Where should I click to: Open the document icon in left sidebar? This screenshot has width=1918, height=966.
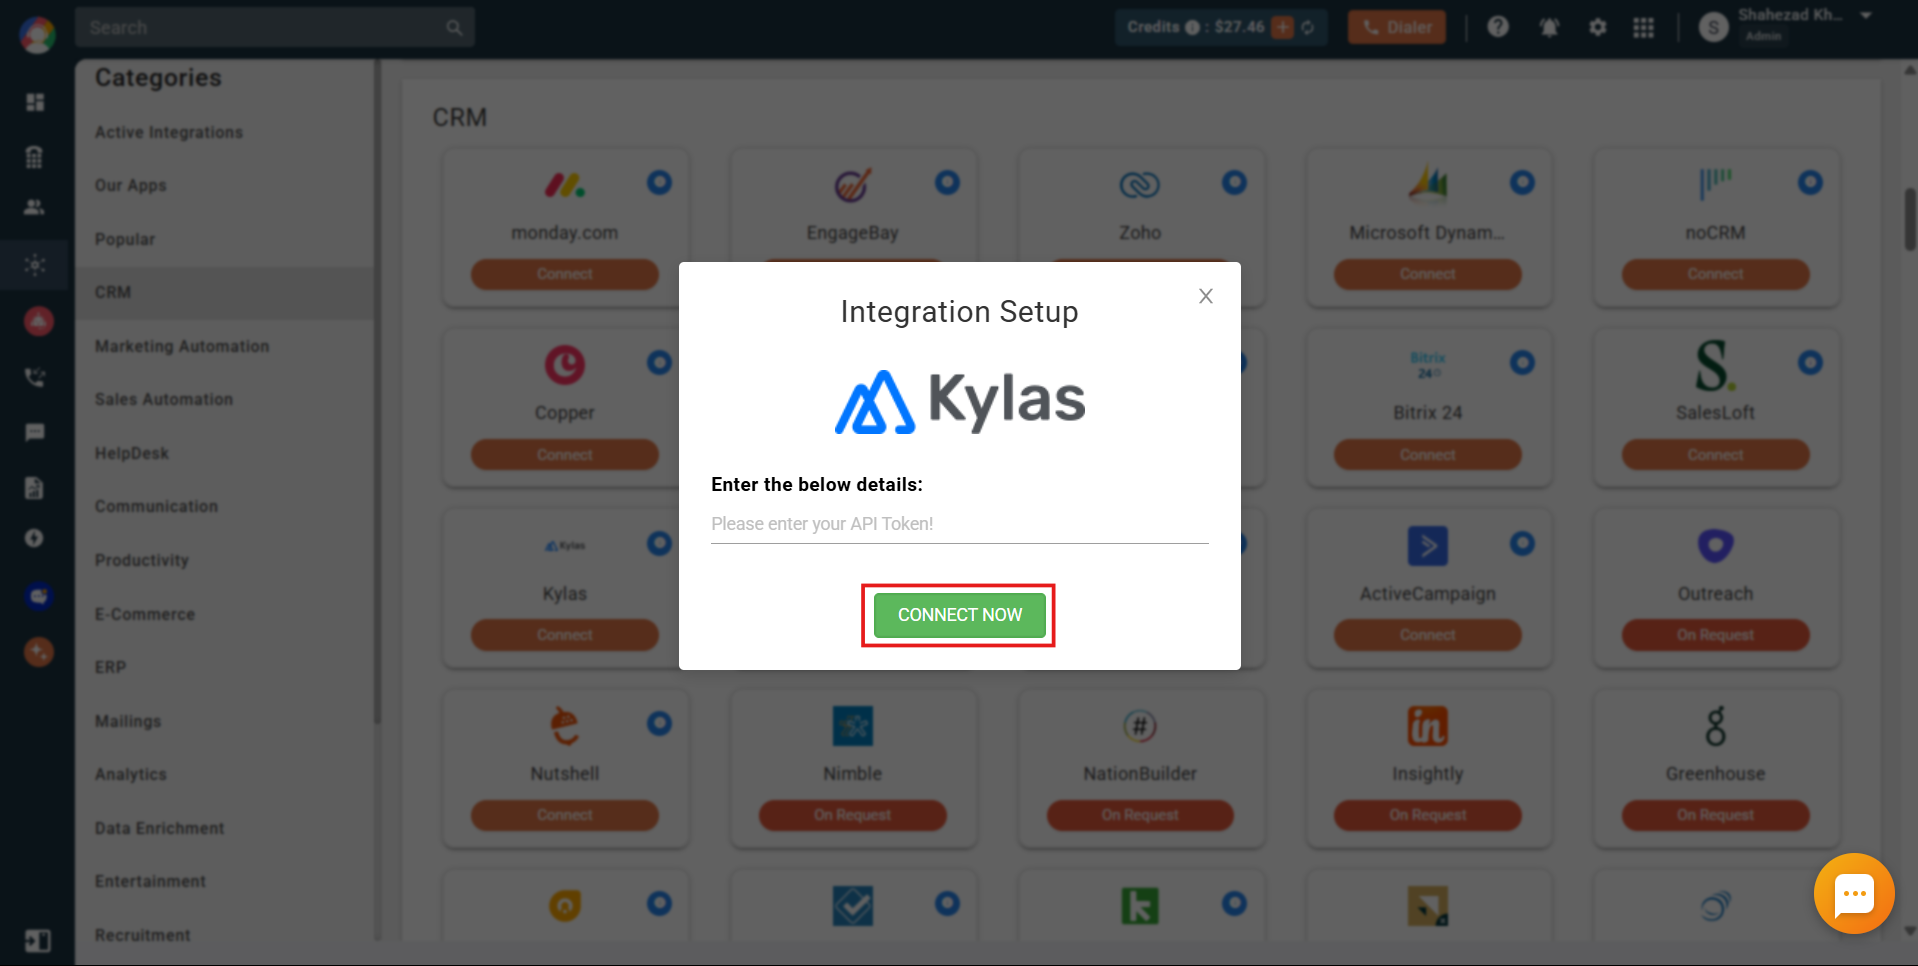pyautogui.click(x=35, y=487)
